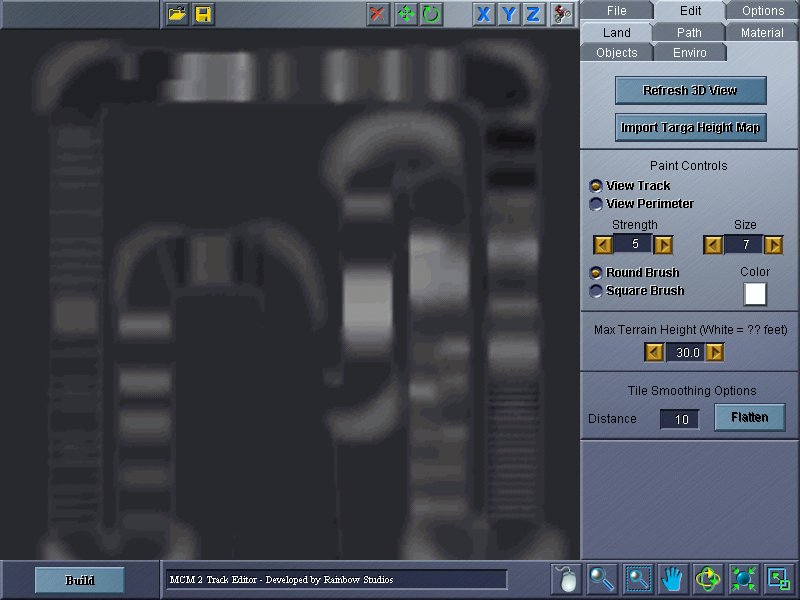Image resolution: width=800 pixels, height=600 pixels.
Task: Decrease brush Strength with left arrow
Action: (x=603, y=245)
